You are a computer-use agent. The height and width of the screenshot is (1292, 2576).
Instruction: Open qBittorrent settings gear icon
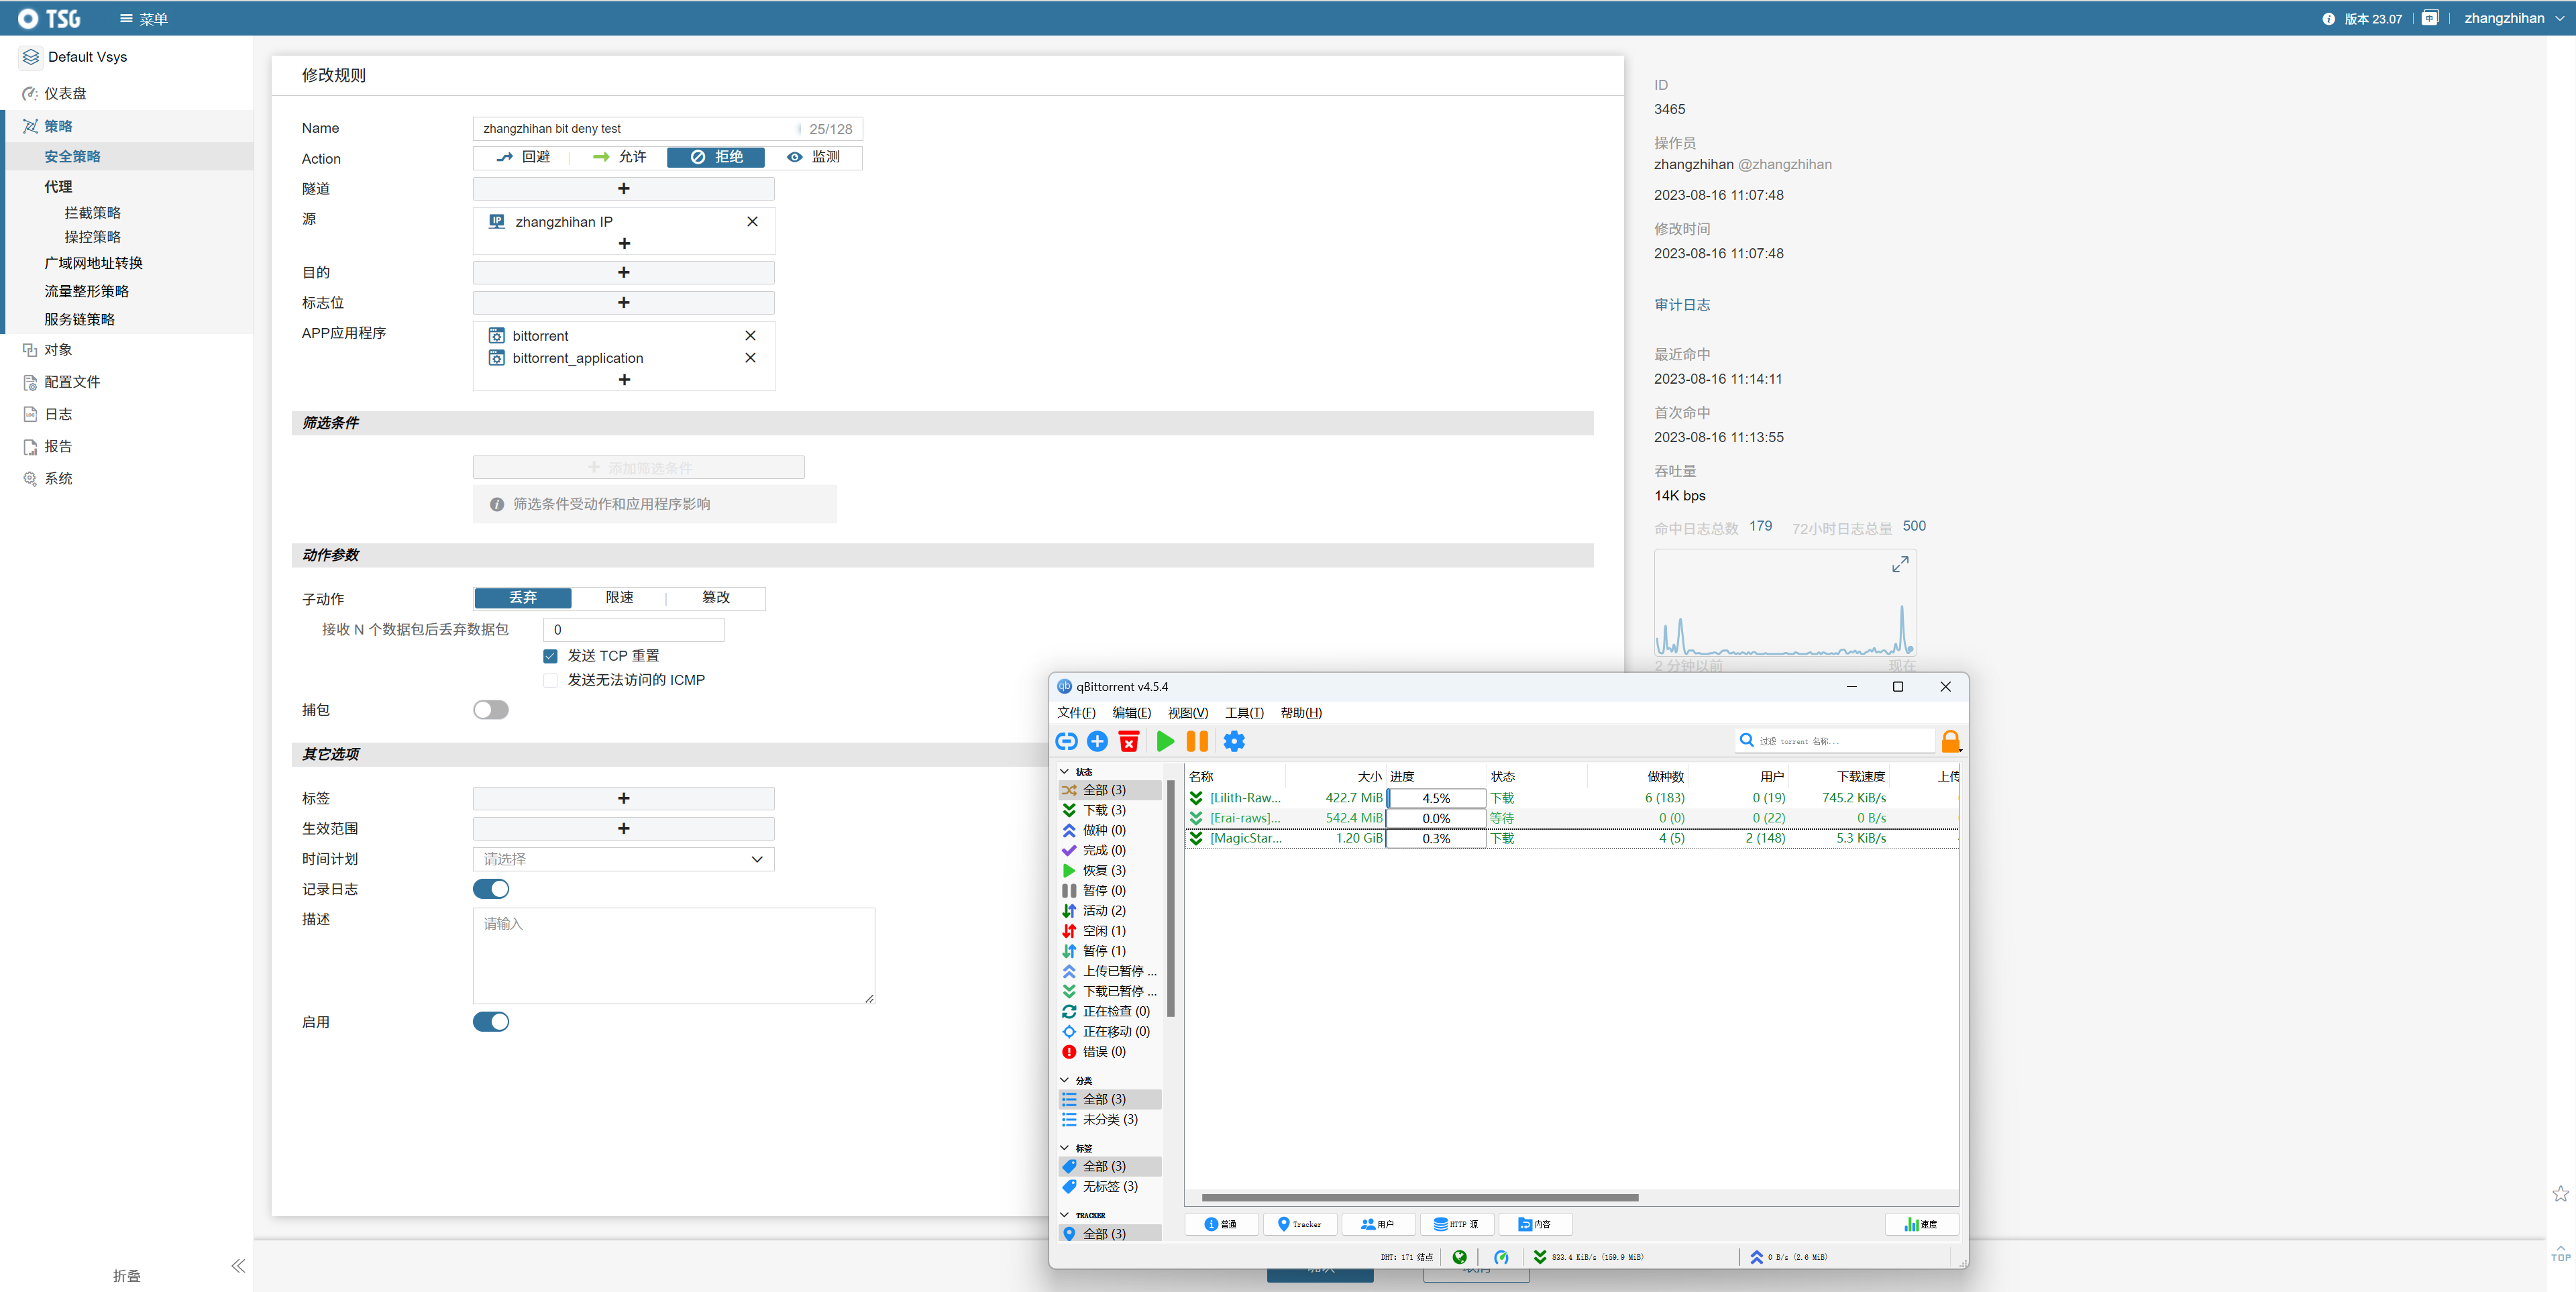click(x=1234, y=741)
